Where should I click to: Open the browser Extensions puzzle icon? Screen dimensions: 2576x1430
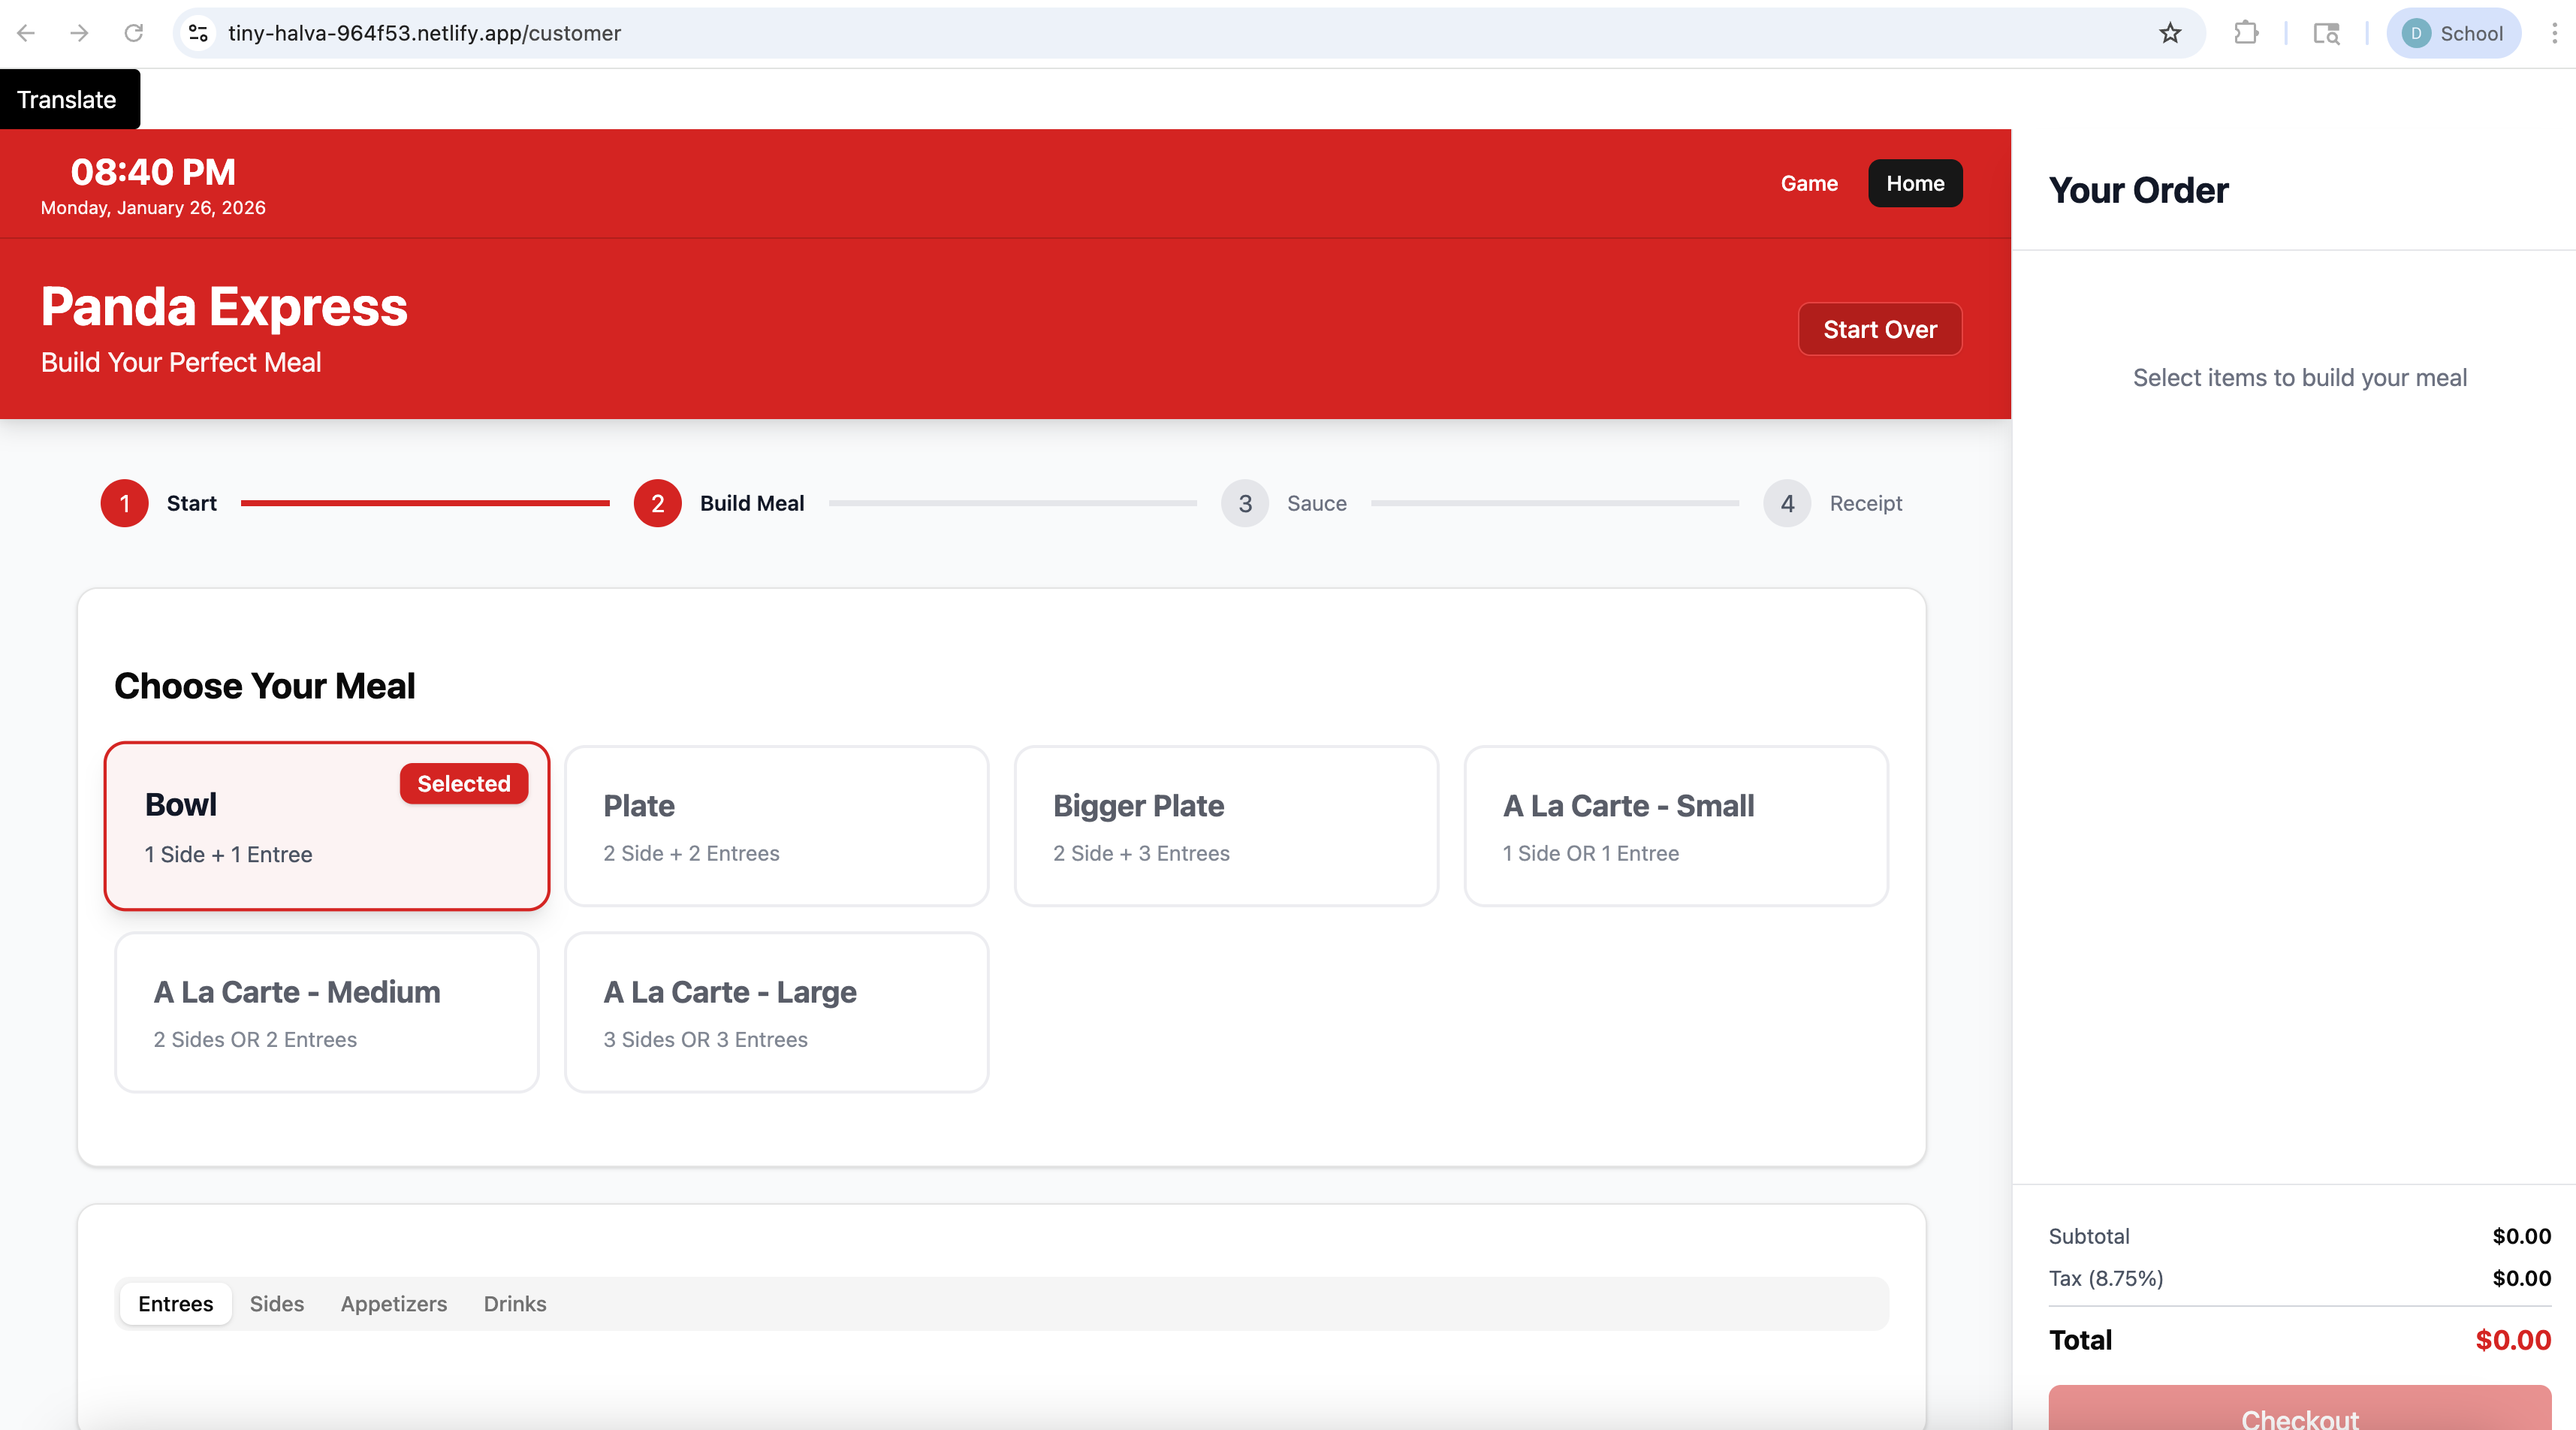click(x=2246, y=33)
